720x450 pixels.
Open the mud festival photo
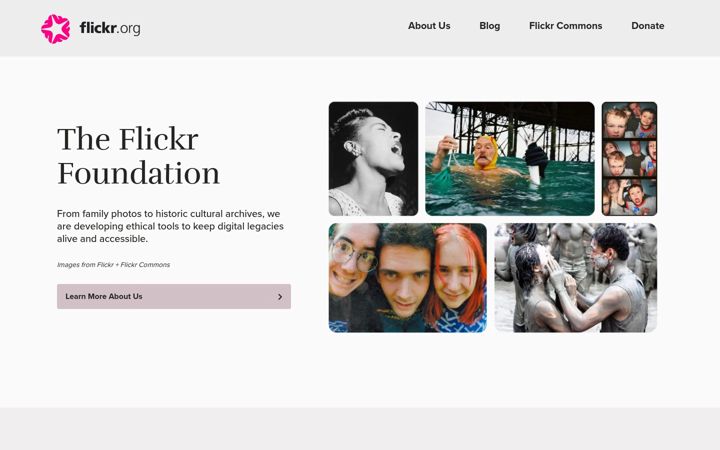tap(575, 278)
